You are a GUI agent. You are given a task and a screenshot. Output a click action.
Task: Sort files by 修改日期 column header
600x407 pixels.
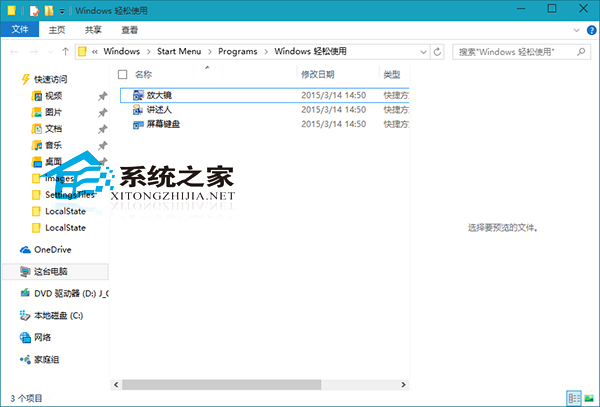(x=320, y=74)
